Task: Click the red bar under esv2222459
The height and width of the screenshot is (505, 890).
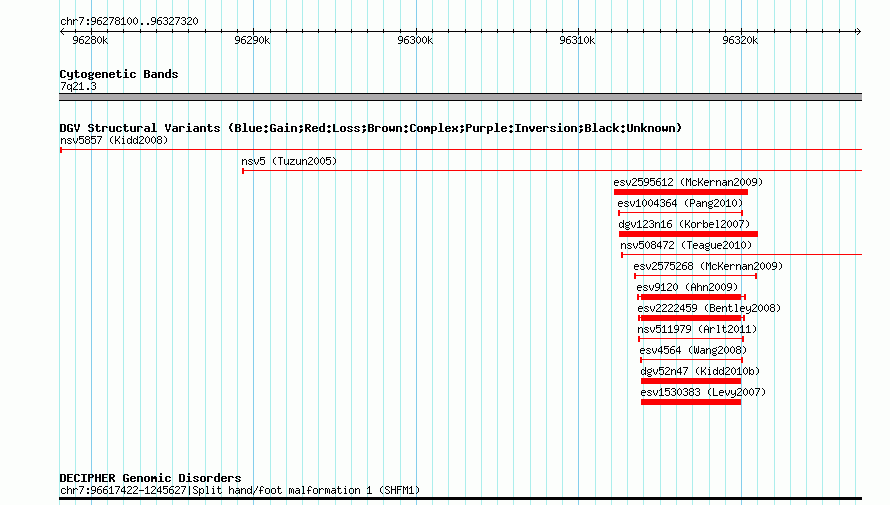Action: [691, 318]
